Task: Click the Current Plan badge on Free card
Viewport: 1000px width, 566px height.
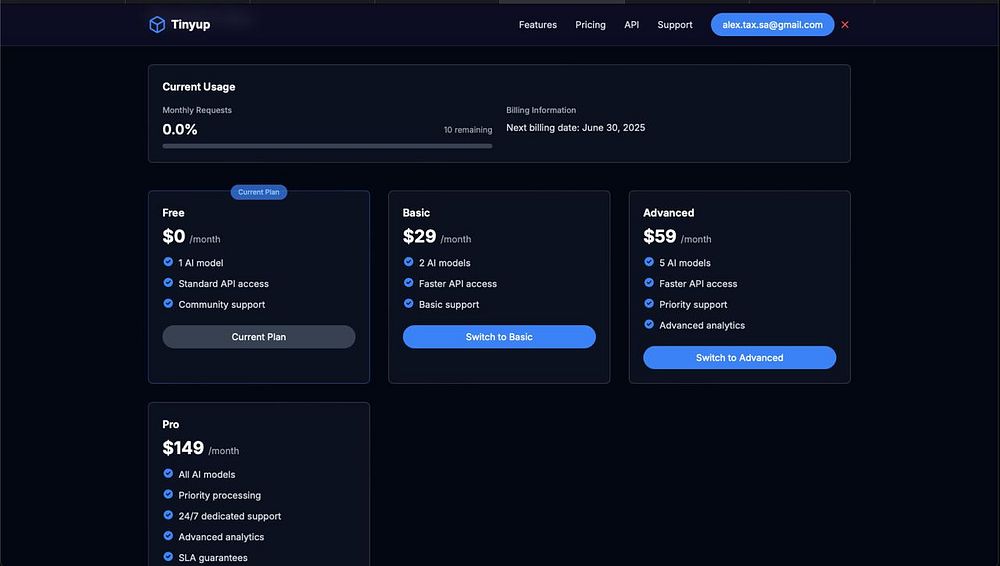Action: [259, 191]
